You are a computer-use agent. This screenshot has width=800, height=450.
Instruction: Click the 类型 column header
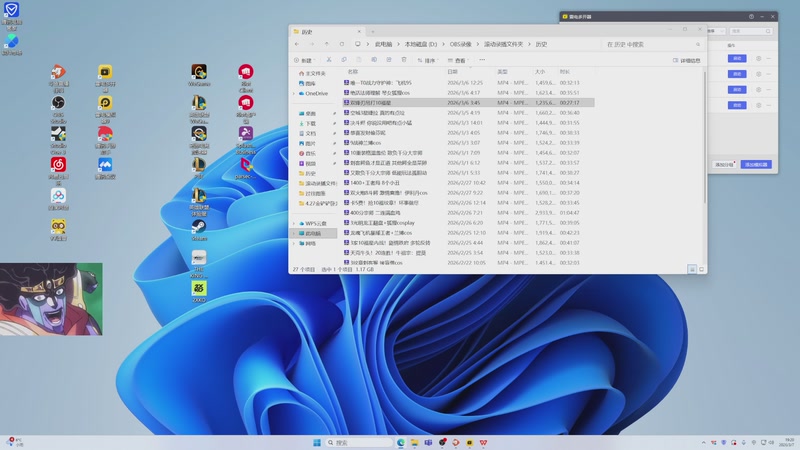[503, 72]
